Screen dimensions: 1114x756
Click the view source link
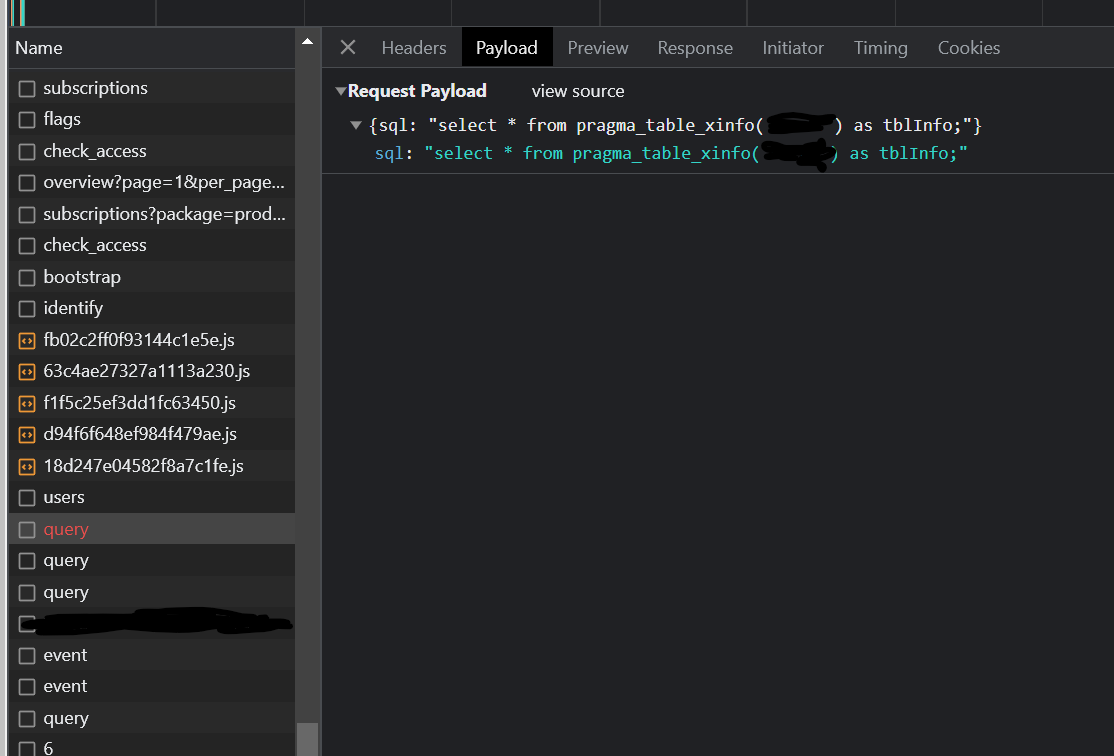(x=578, y=91)
